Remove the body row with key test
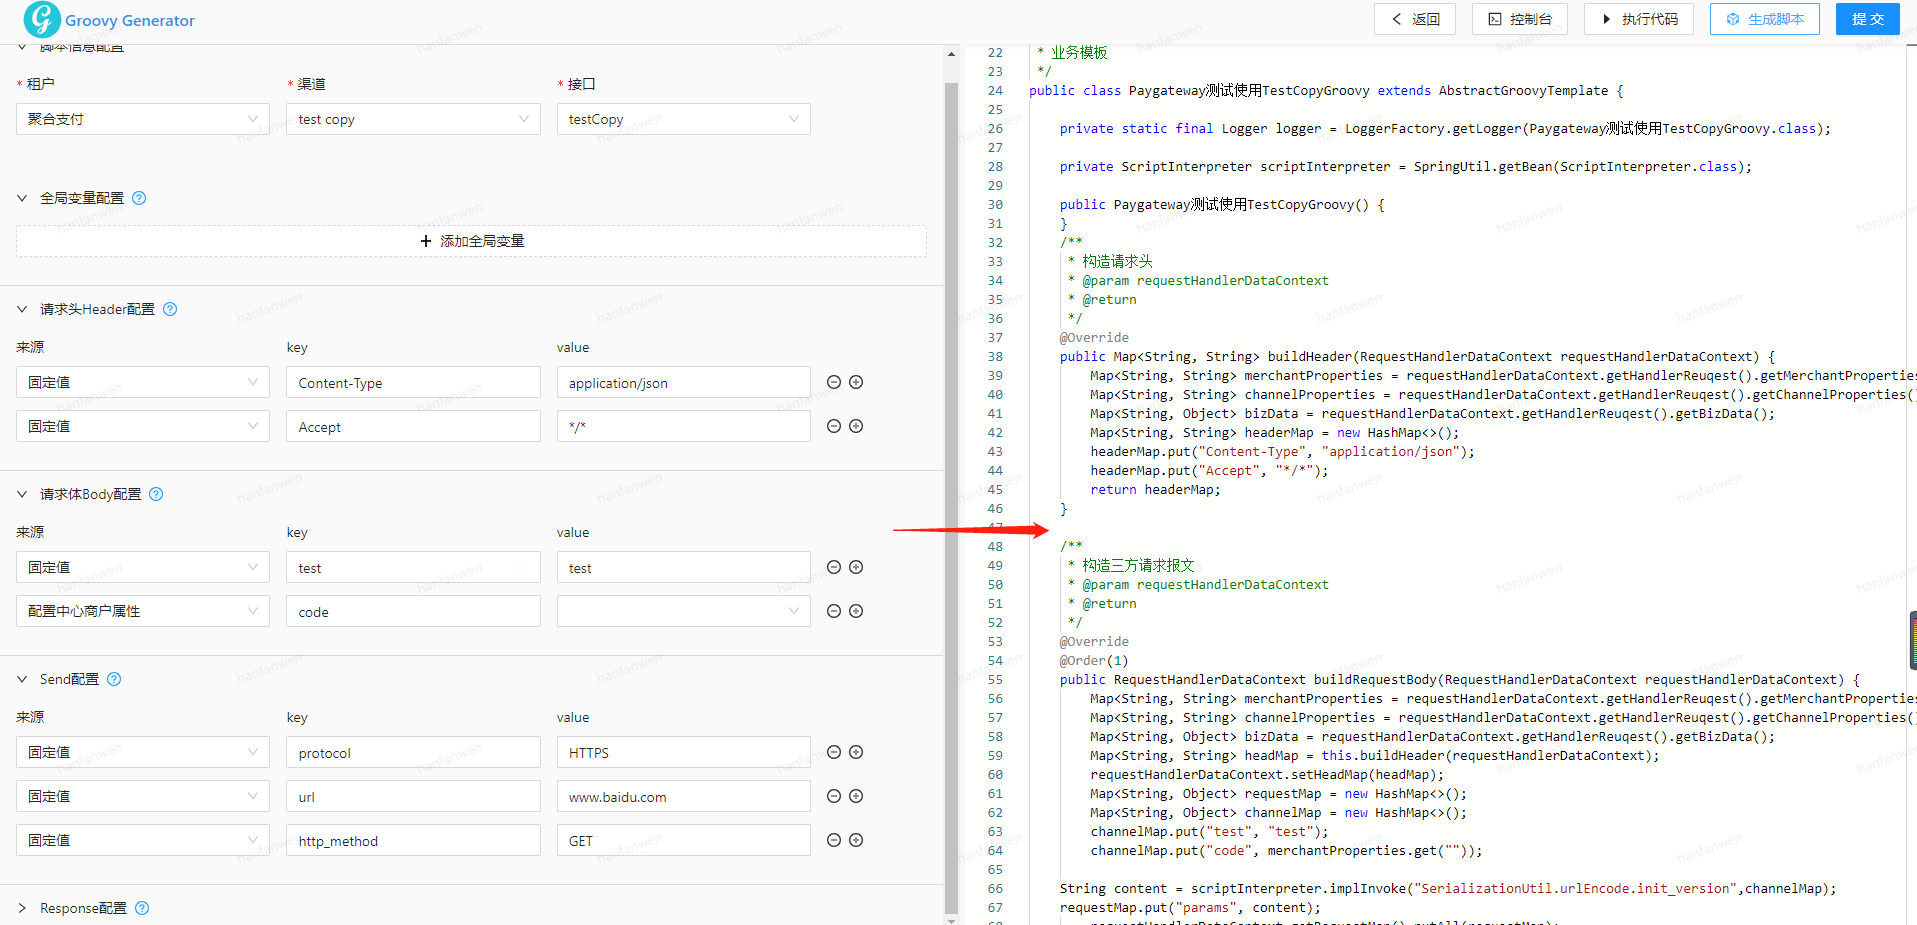 point(834,567)
